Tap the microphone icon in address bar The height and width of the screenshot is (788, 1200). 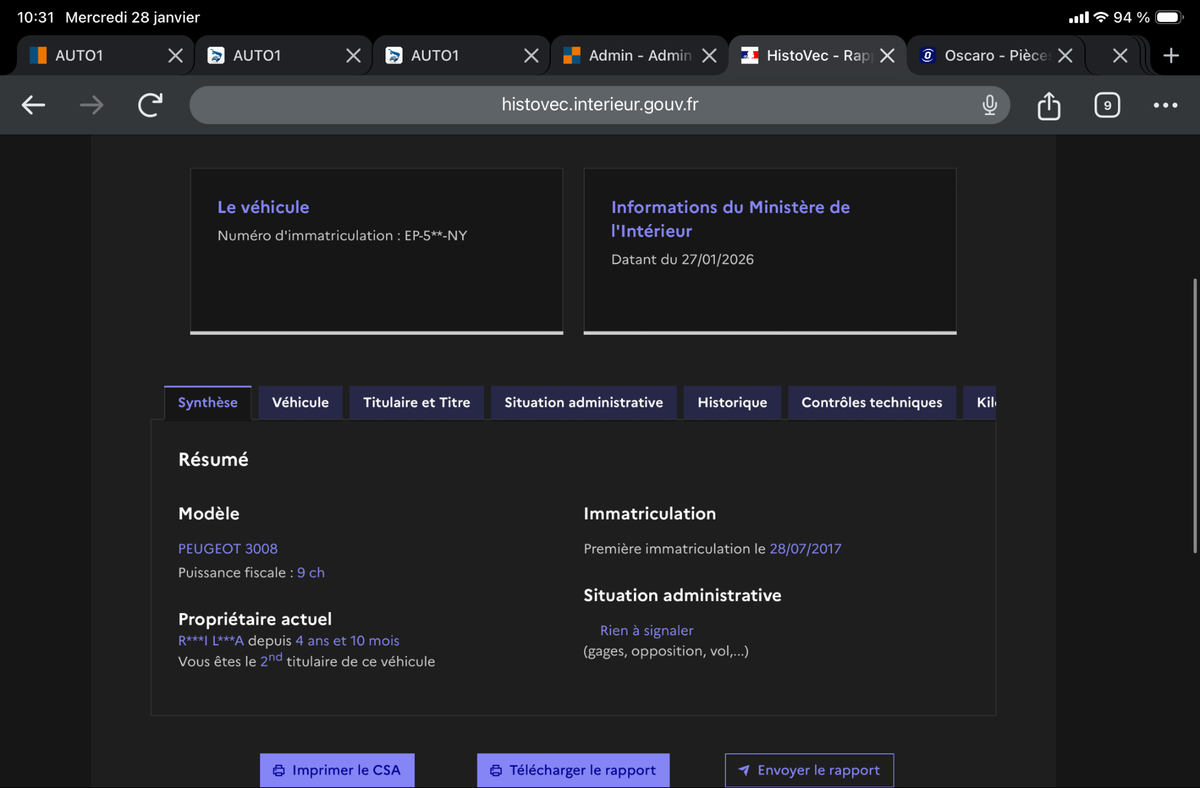pos(989,105)
